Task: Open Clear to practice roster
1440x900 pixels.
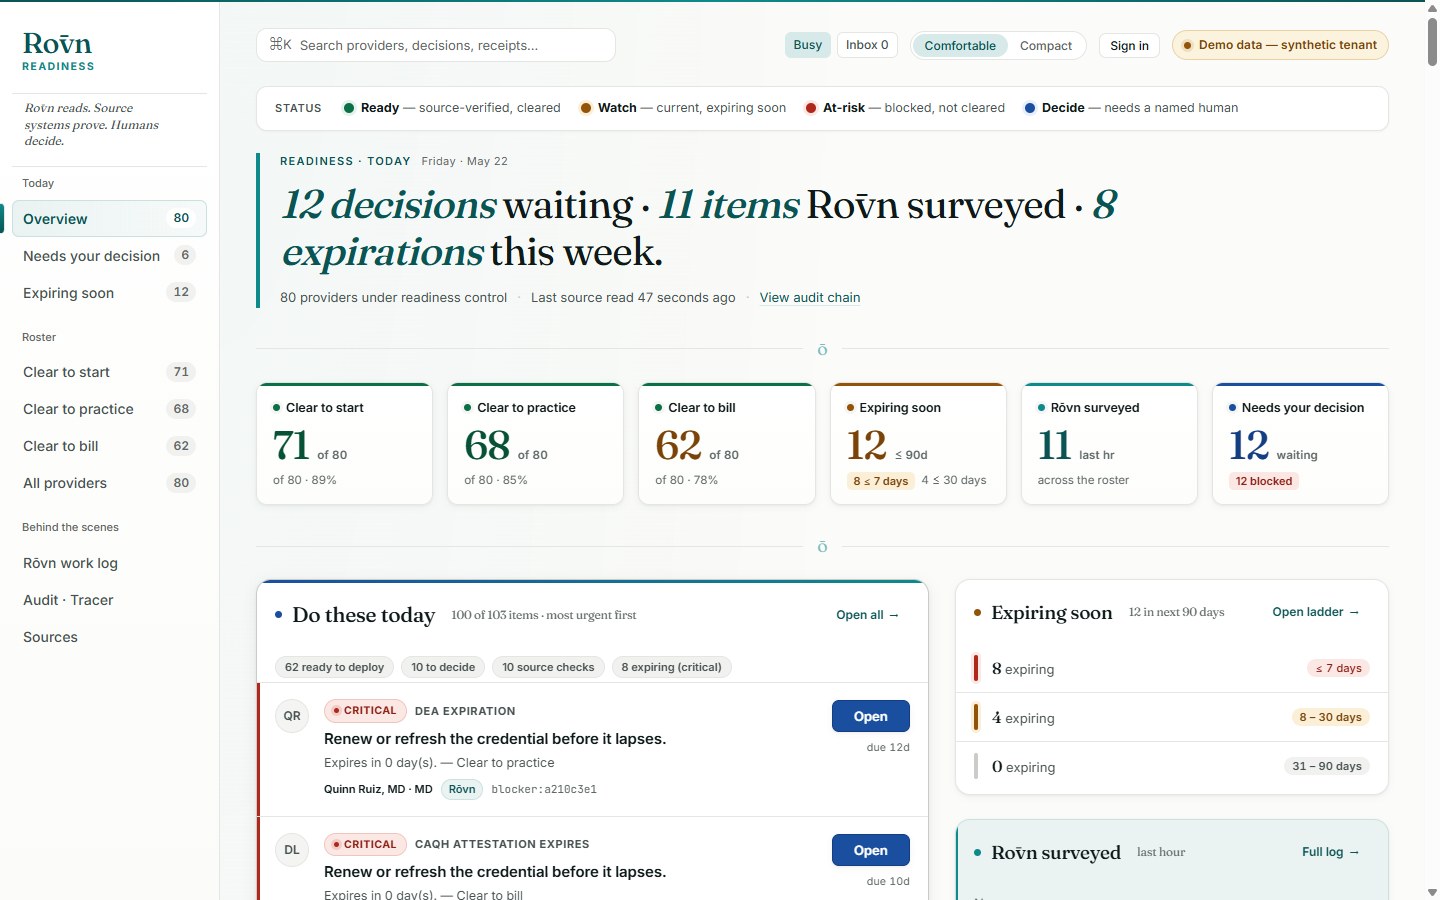Action: [x=109, y=409]
